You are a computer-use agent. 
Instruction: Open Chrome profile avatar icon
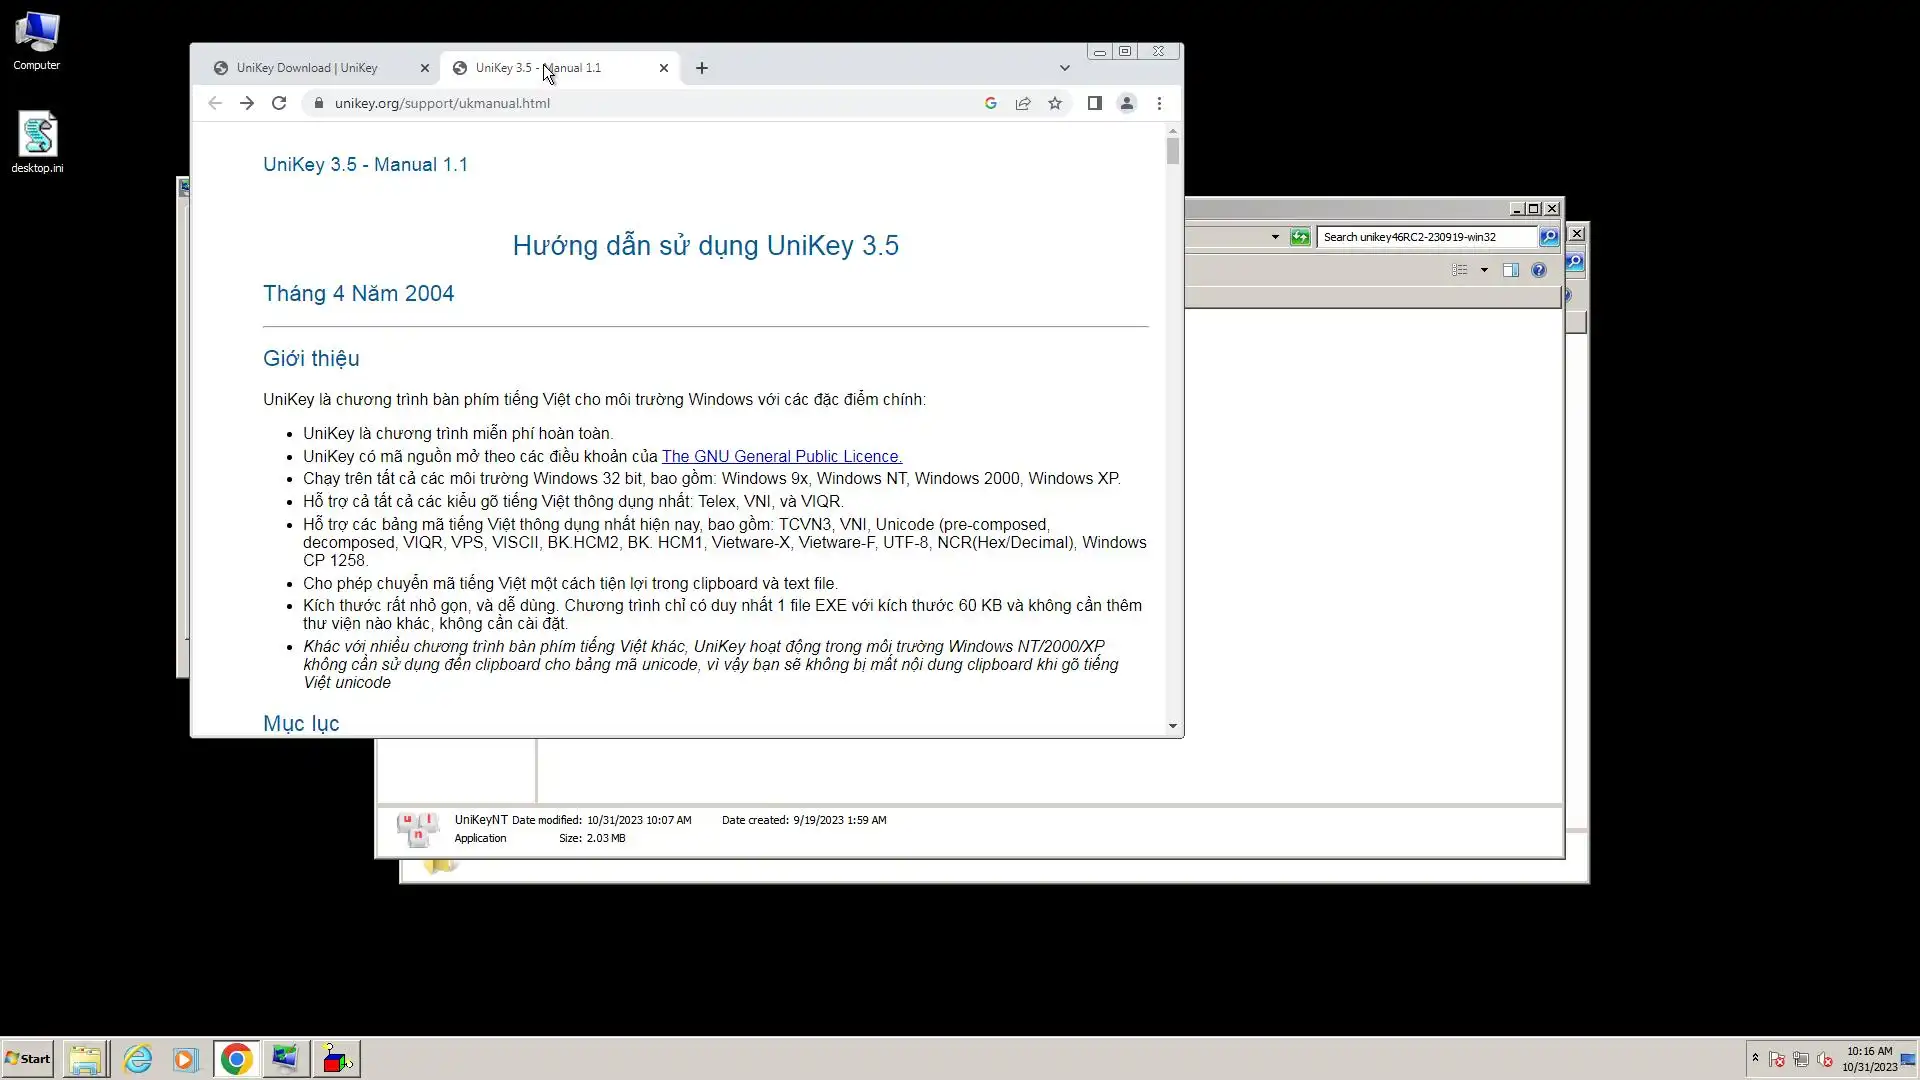pos(1127,103)
